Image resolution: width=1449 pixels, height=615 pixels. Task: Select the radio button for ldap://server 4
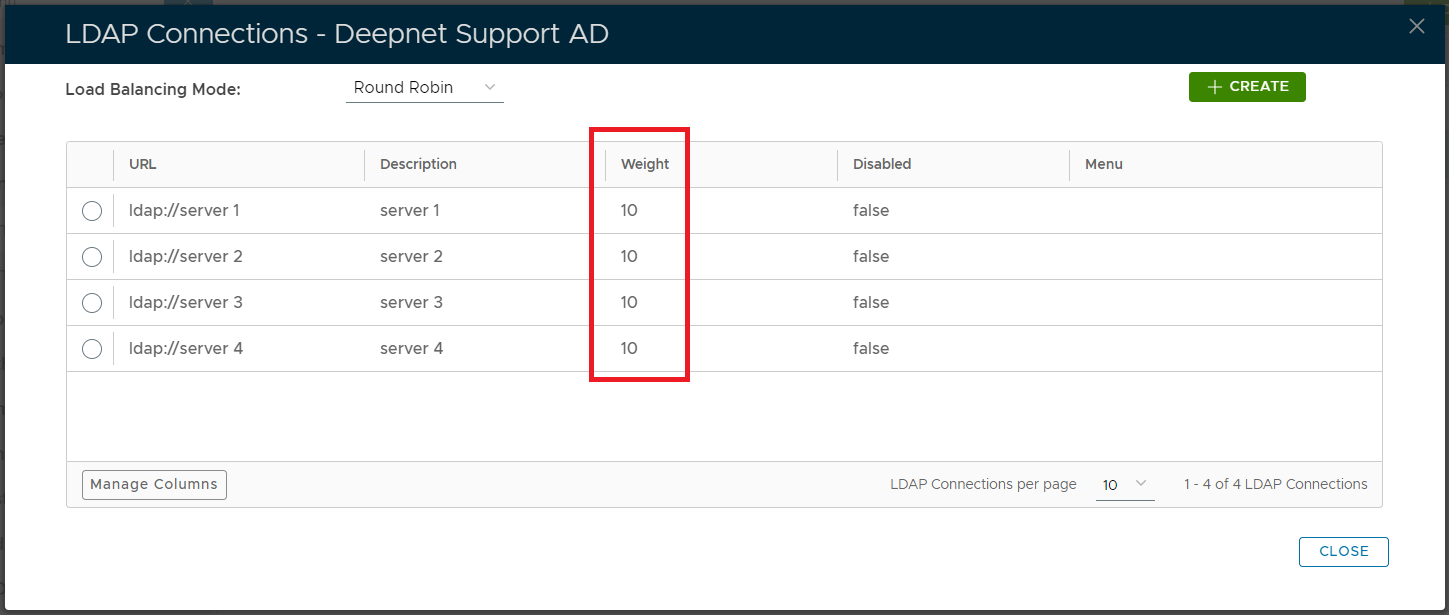(x=92, y=349)
